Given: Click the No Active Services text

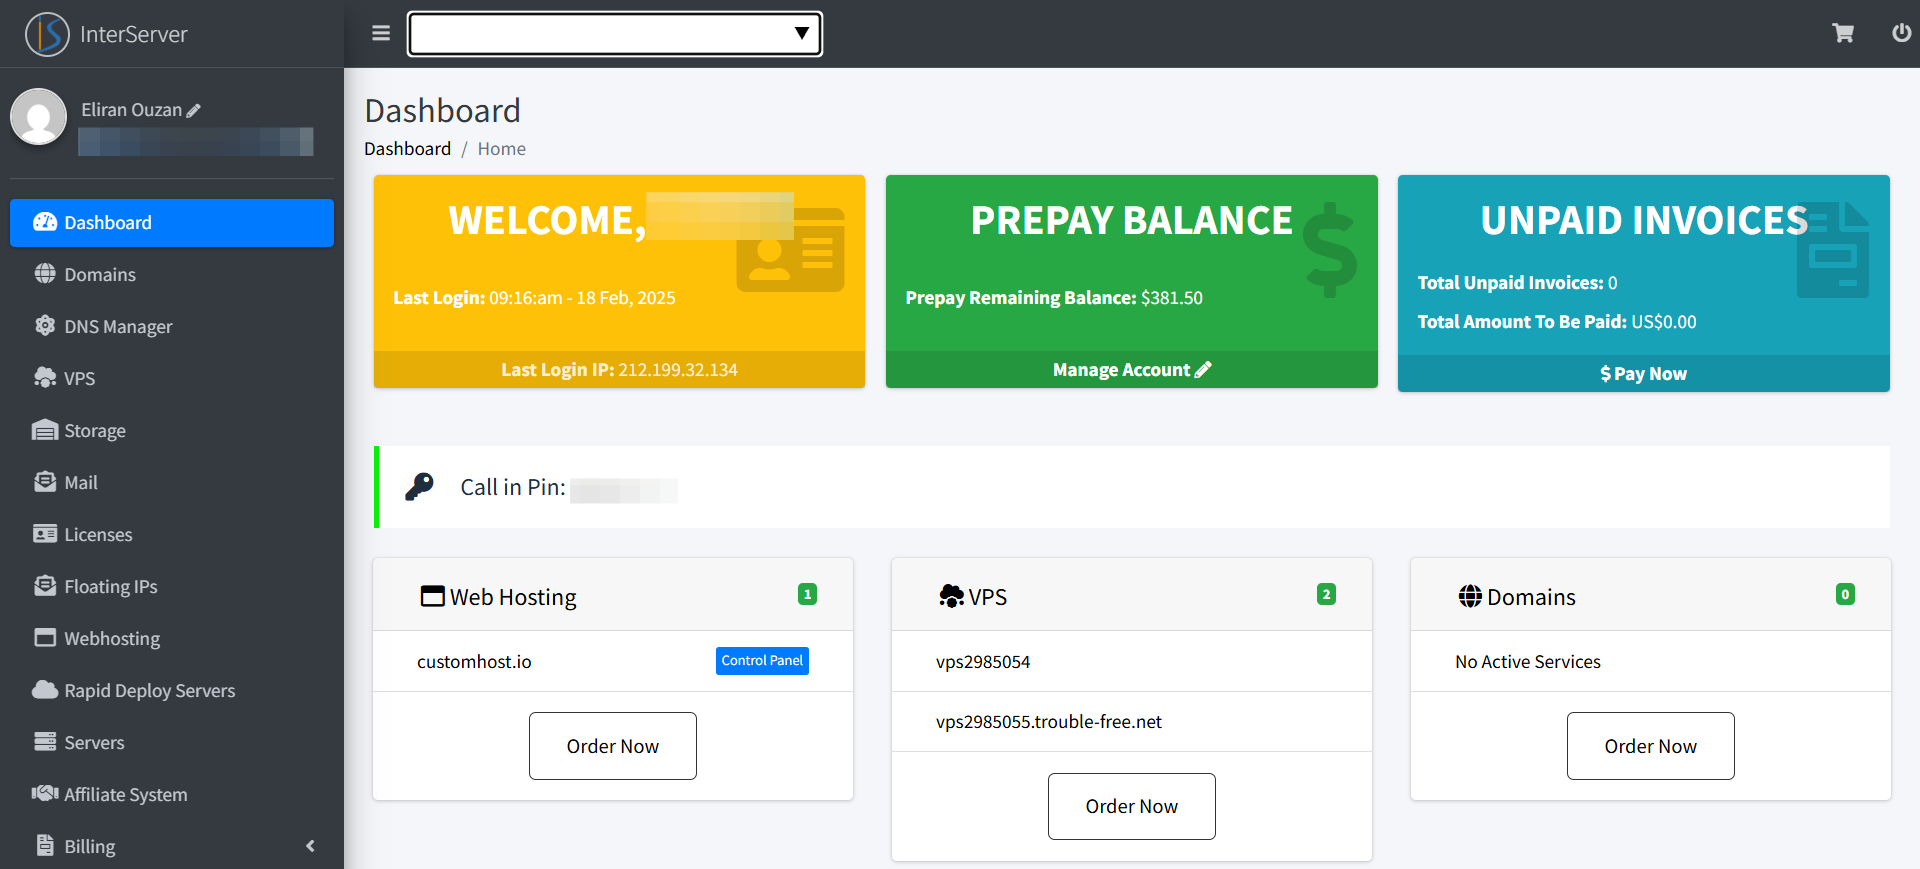Looking at the screenshot, I should (1528, 662).
